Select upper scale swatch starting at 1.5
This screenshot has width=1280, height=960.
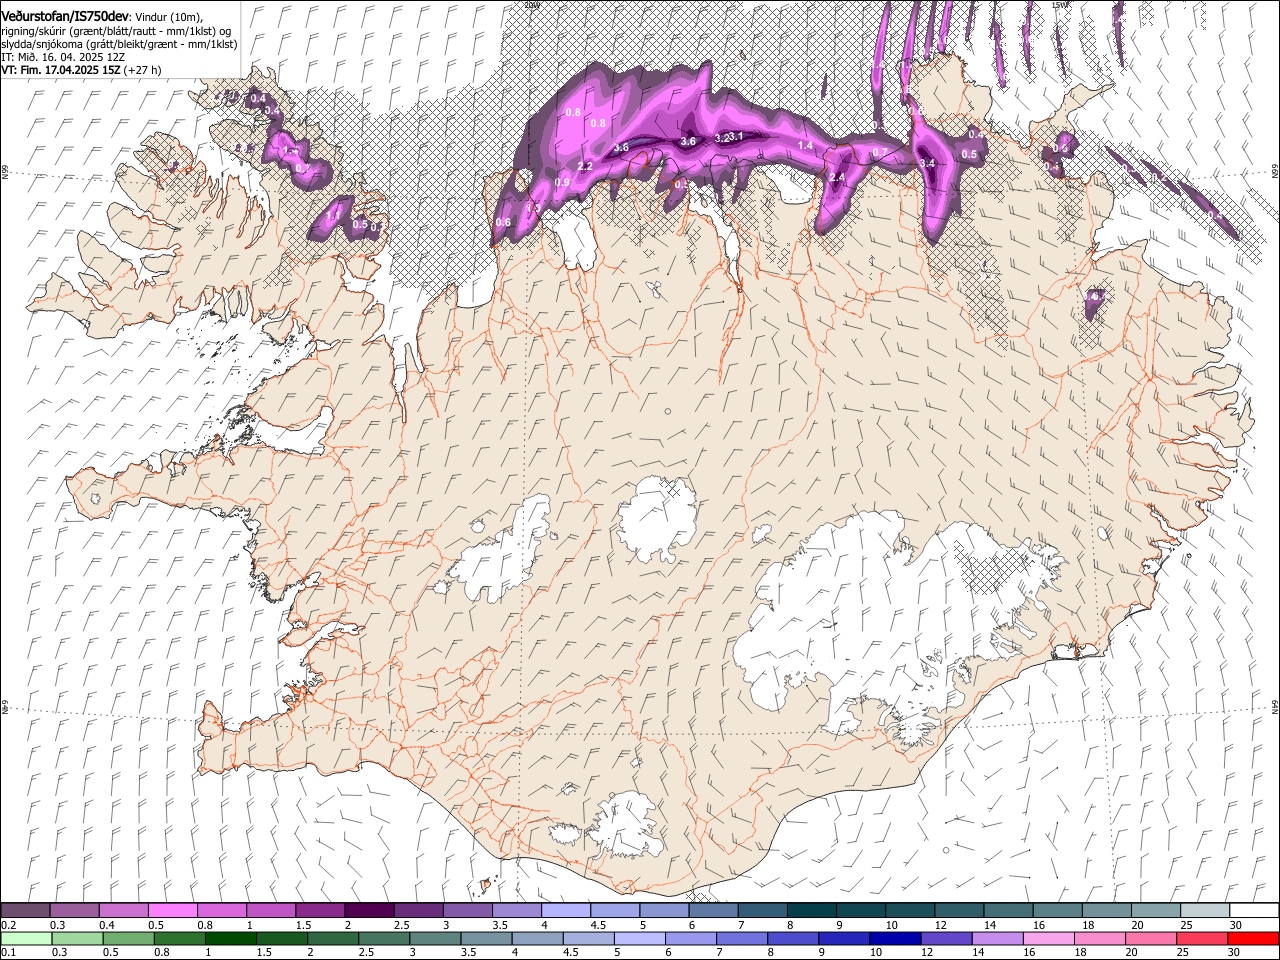[319, 910]
